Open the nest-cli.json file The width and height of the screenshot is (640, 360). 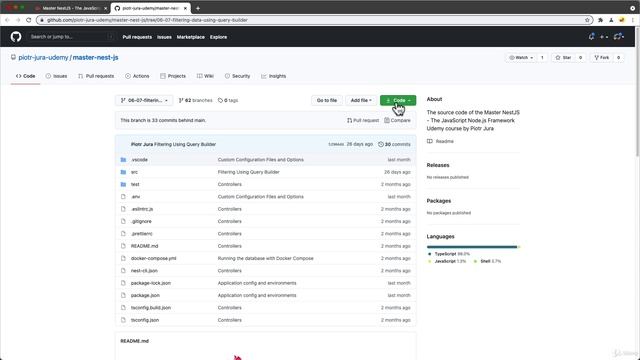144,271
